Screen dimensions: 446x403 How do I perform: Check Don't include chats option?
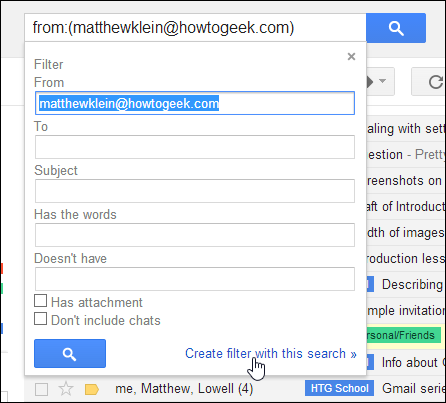point(41,319)
